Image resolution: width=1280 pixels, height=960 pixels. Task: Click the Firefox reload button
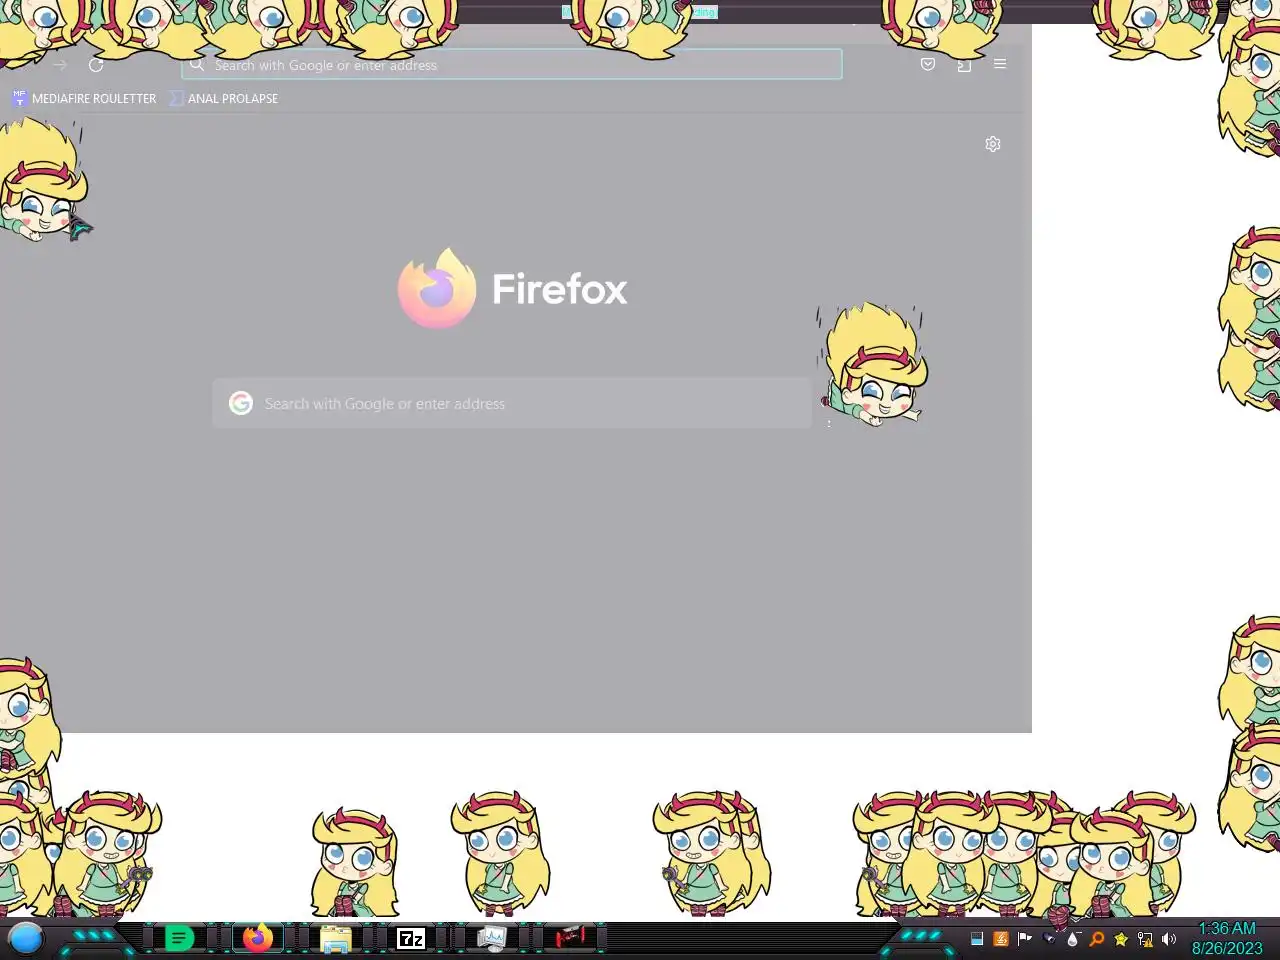pos(96,65)
